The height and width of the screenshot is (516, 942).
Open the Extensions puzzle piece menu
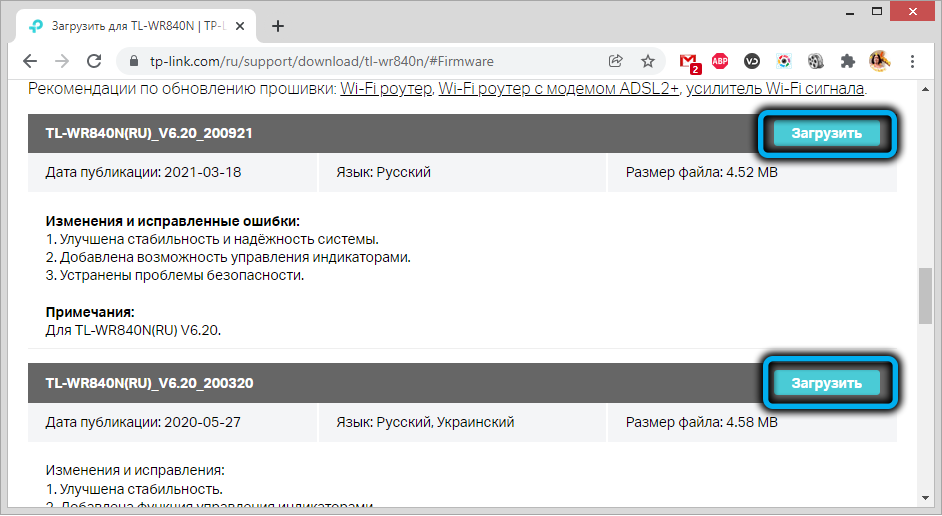point(847,61)
